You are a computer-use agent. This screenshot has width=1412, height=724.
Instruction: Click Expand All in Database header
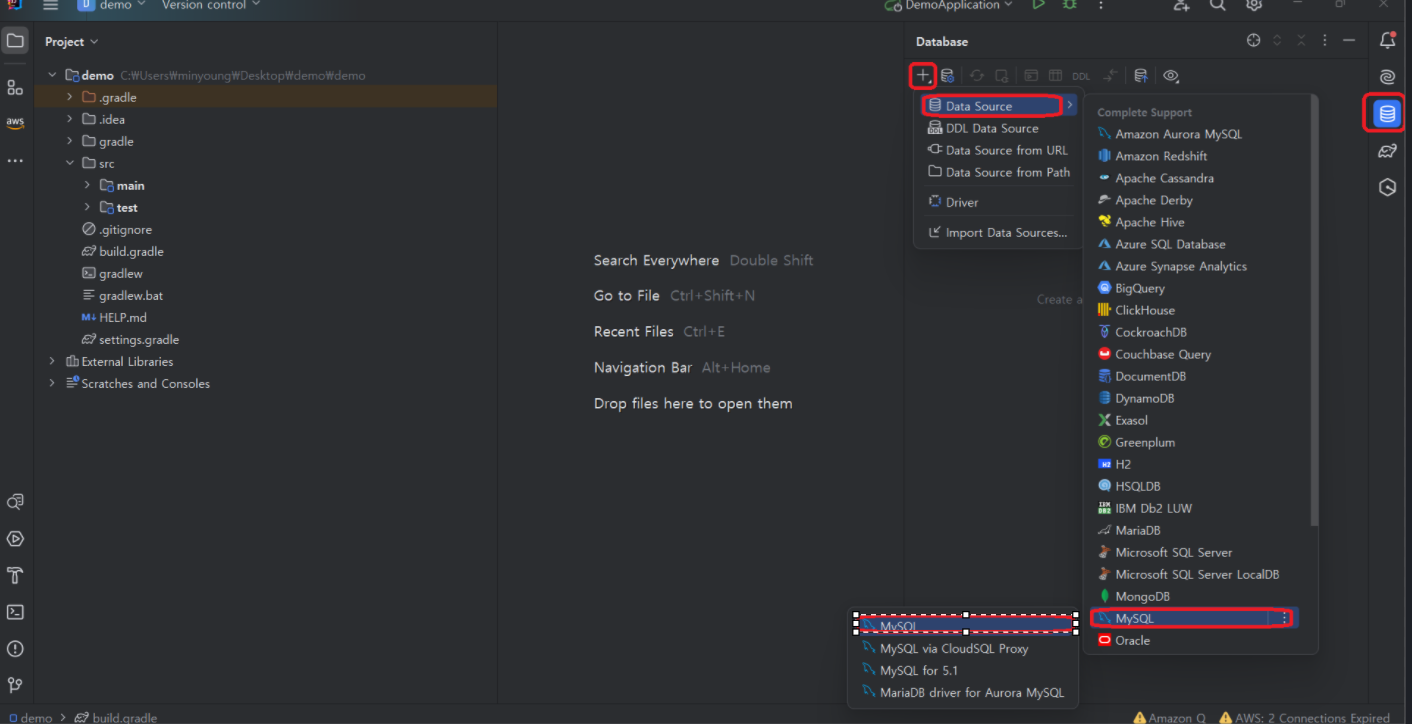click(x=1277, y=41)
